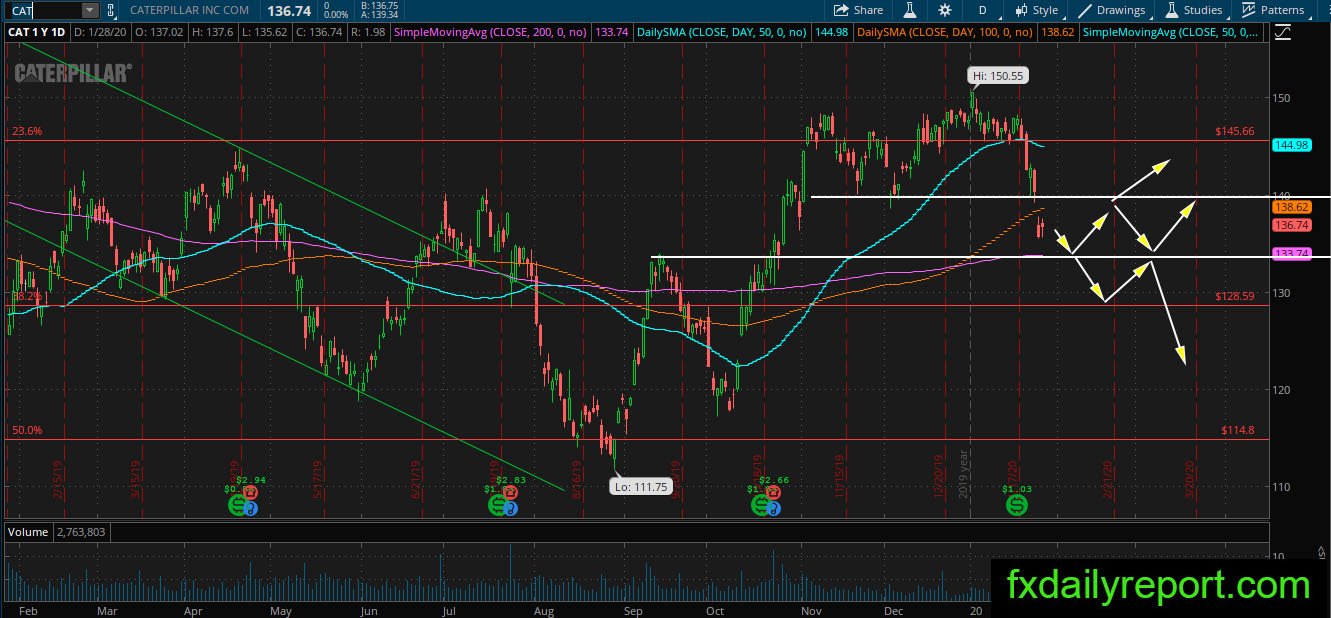Click the Volume study label
The image size is (1331, 618).
point(28,532)
